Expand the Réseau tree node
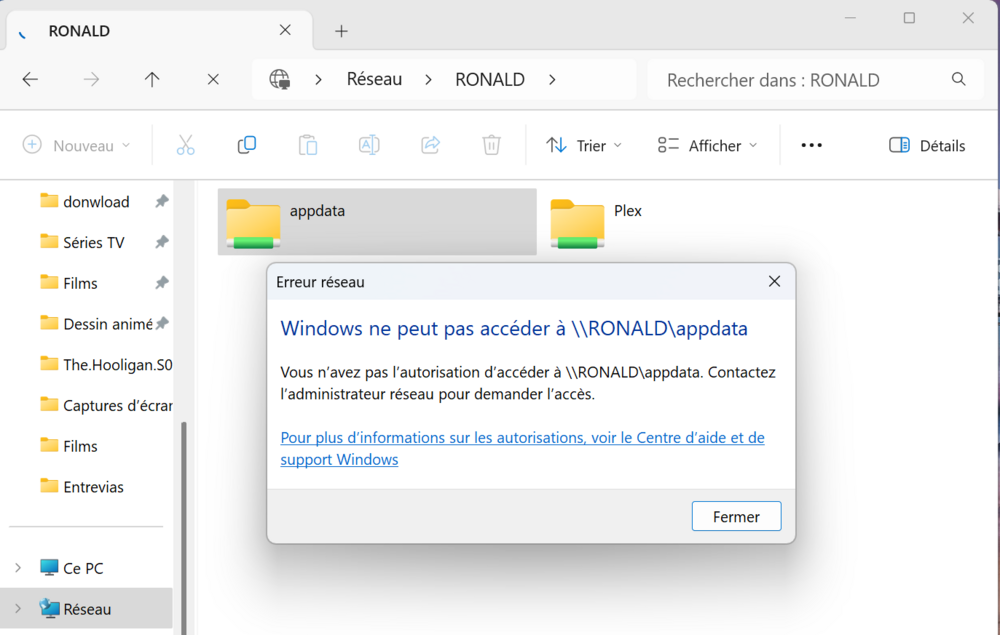 (x=18, y=608)
